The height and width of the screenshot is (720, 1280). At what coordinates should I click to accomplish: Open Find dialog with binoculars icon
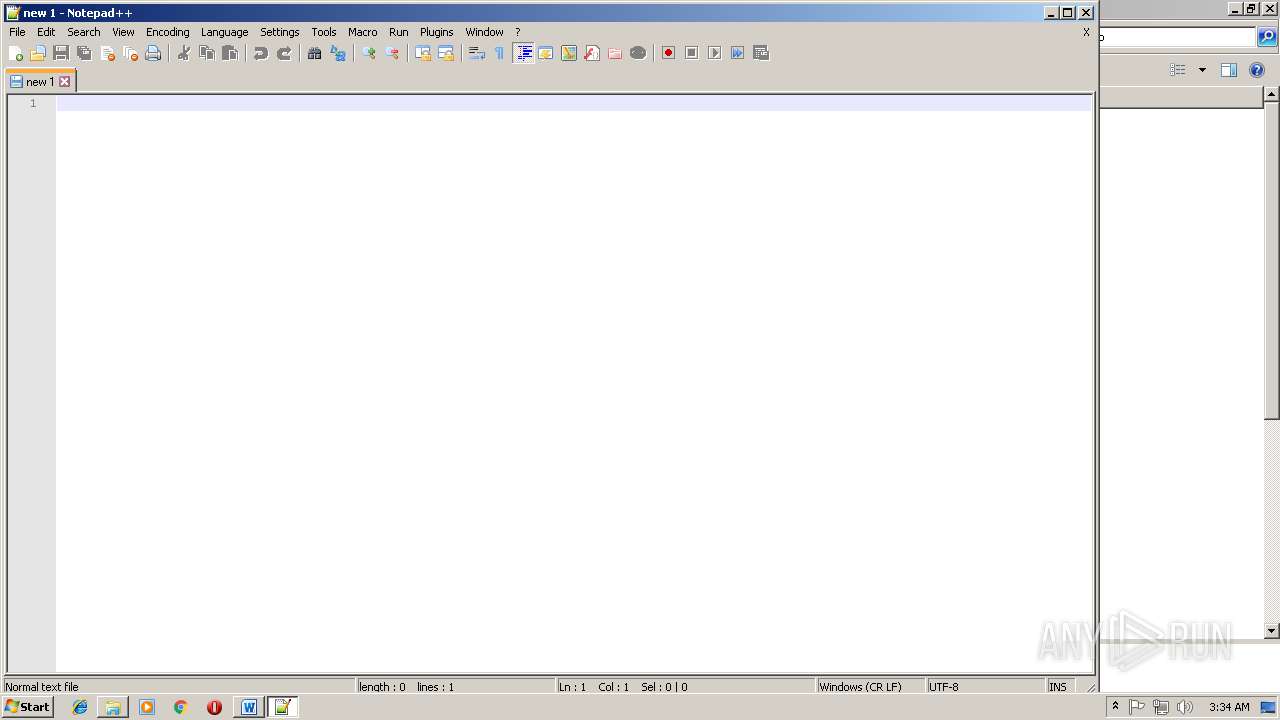[x=315, y=53]
